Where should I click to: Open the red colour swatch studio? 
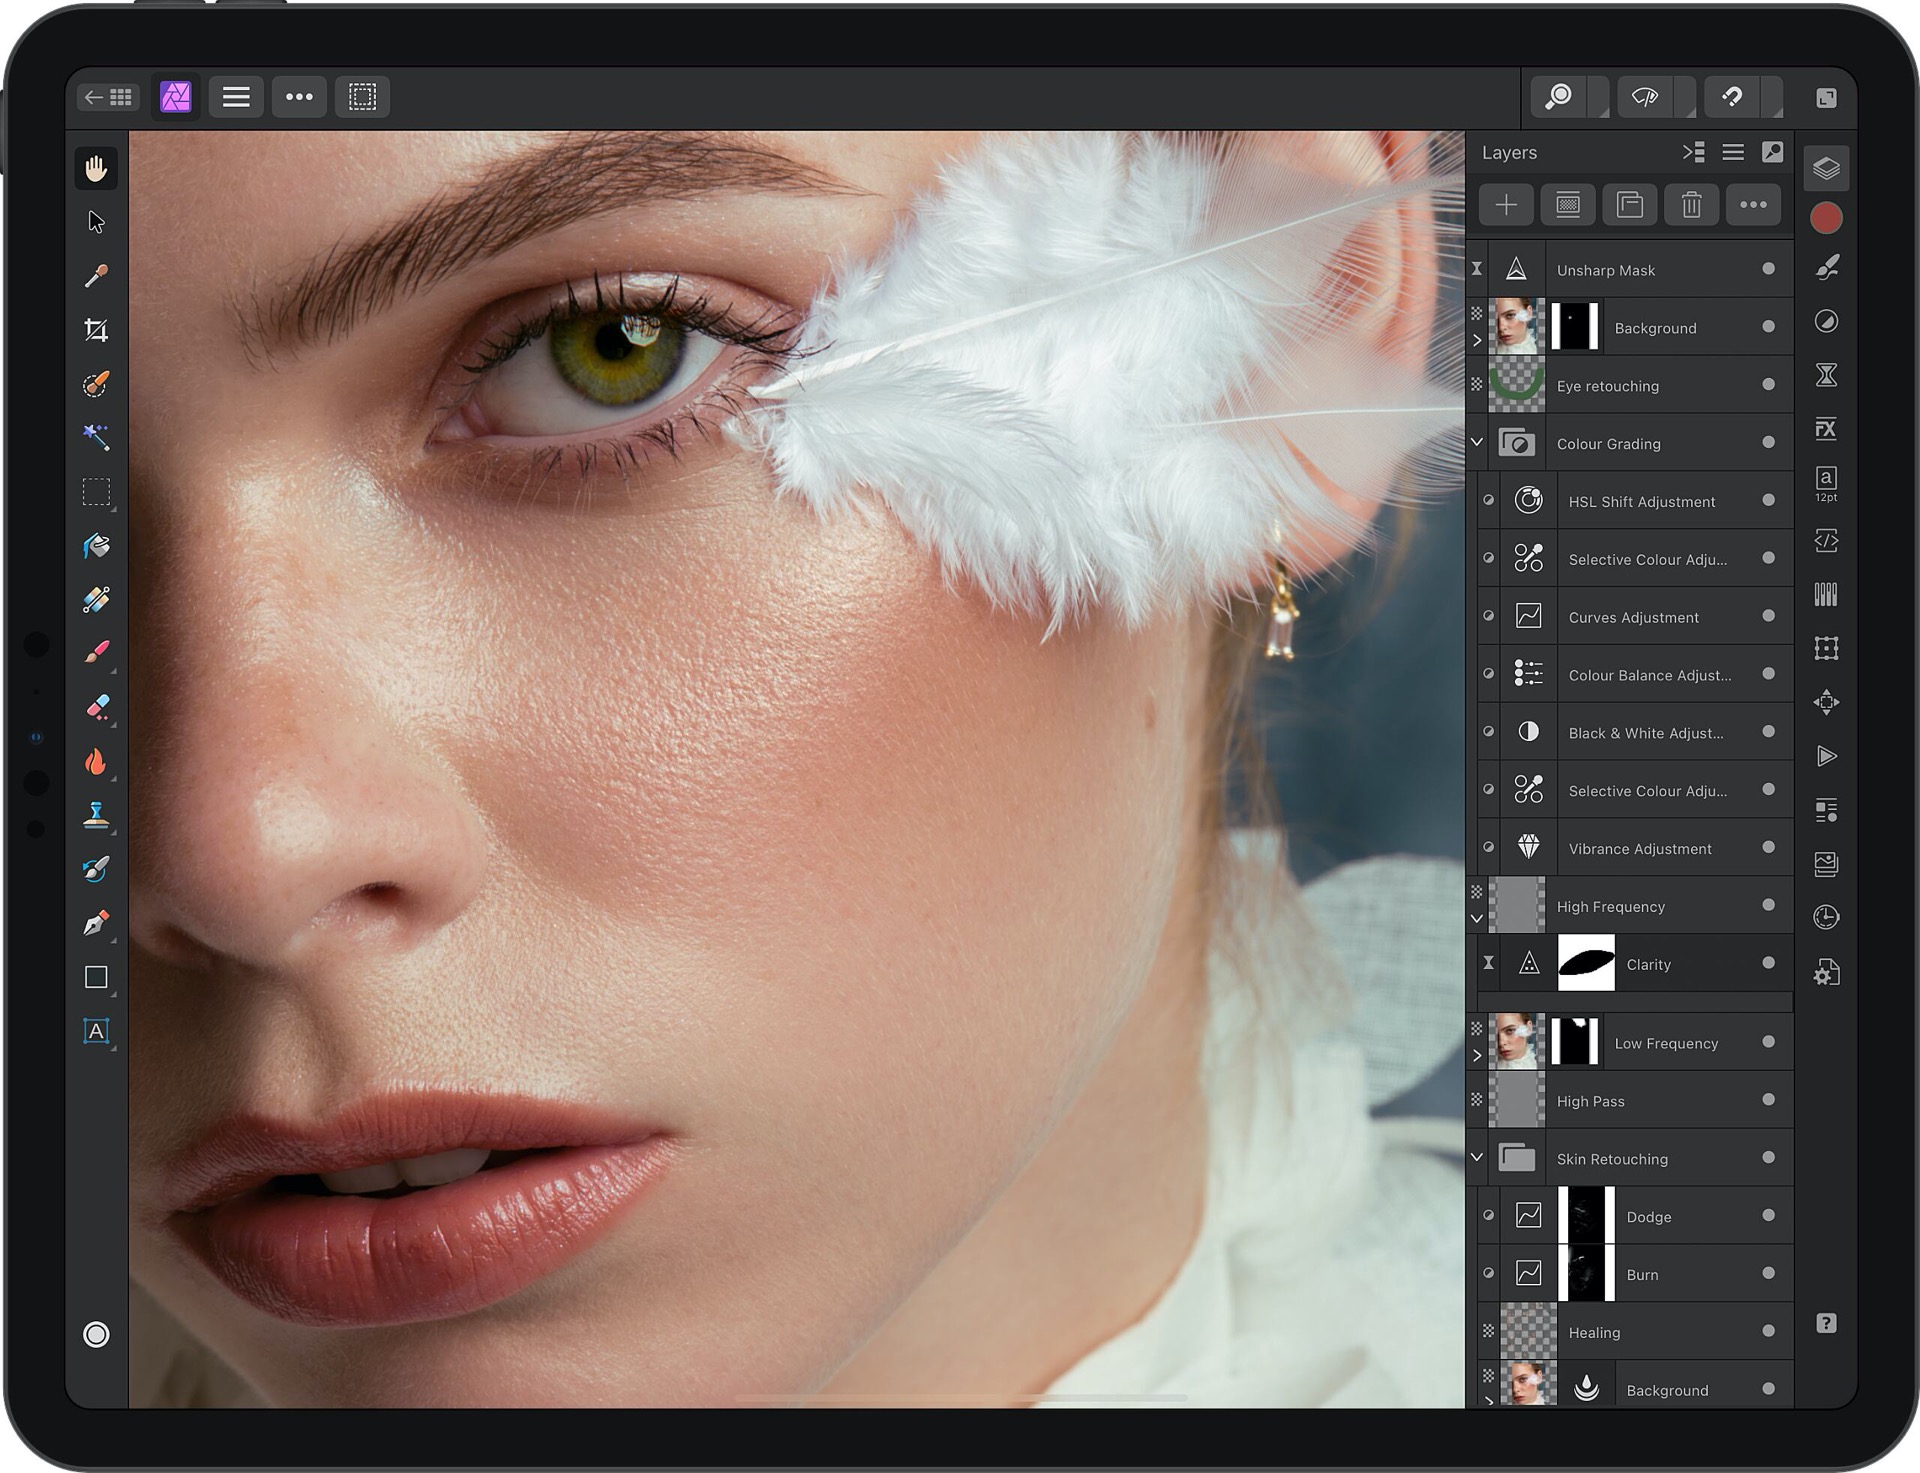pos(1826,218)
